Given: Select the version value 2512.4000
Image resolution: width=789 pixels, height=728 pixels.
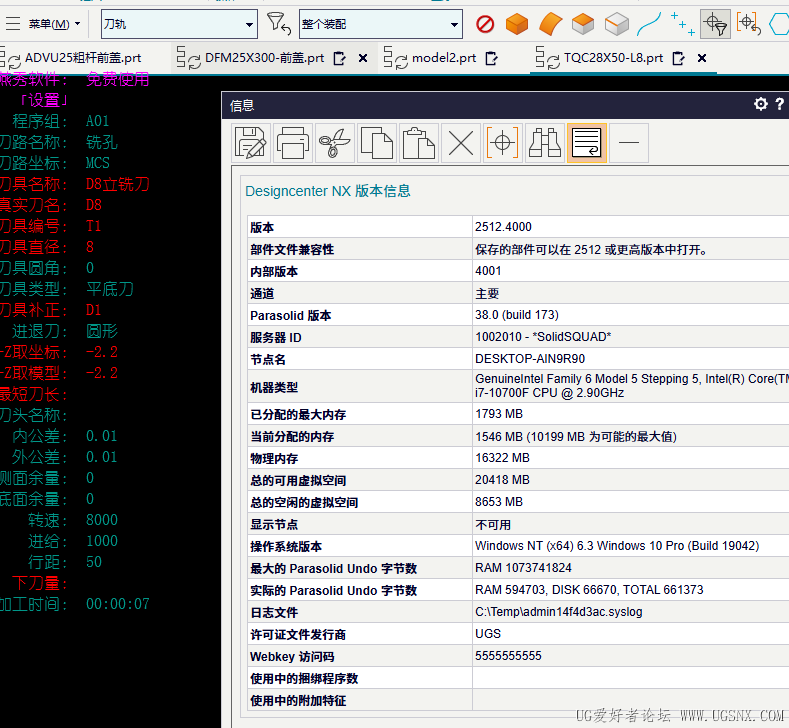Looking at the screenshot, I should (503, 227).
